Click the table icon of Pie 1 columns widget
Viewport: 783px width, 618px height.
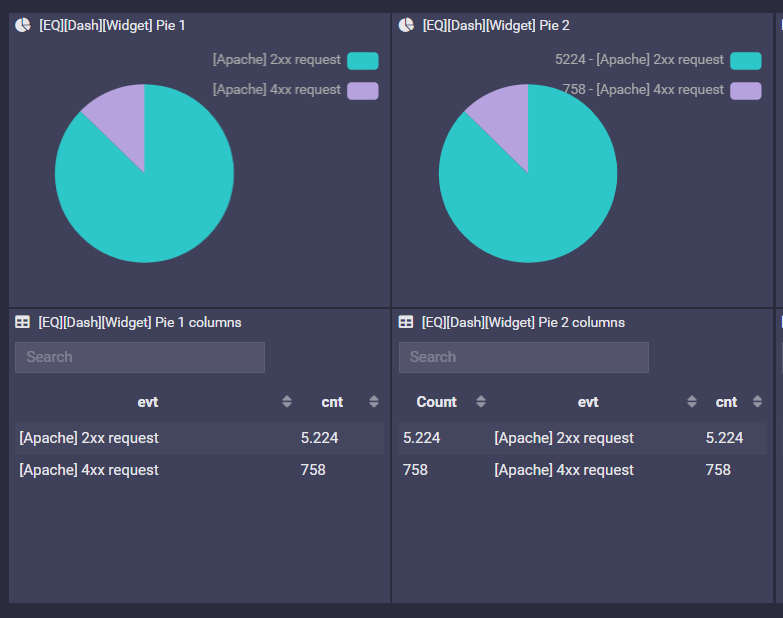coord(22,322)
